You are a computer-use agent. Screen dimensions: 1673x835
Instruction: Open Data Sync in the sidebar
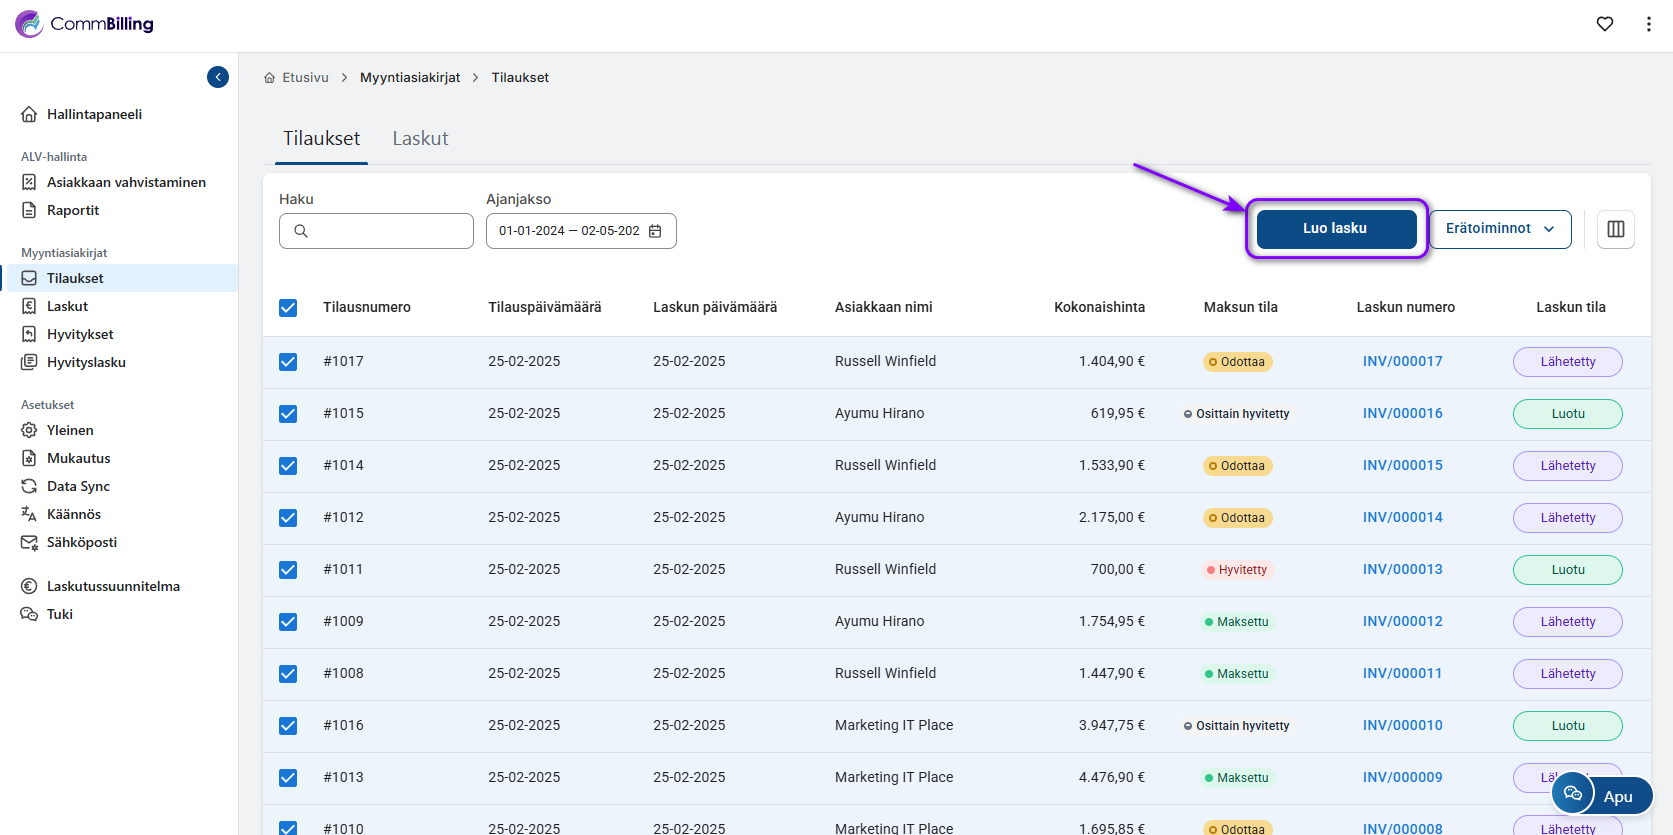tap(78, 486)
